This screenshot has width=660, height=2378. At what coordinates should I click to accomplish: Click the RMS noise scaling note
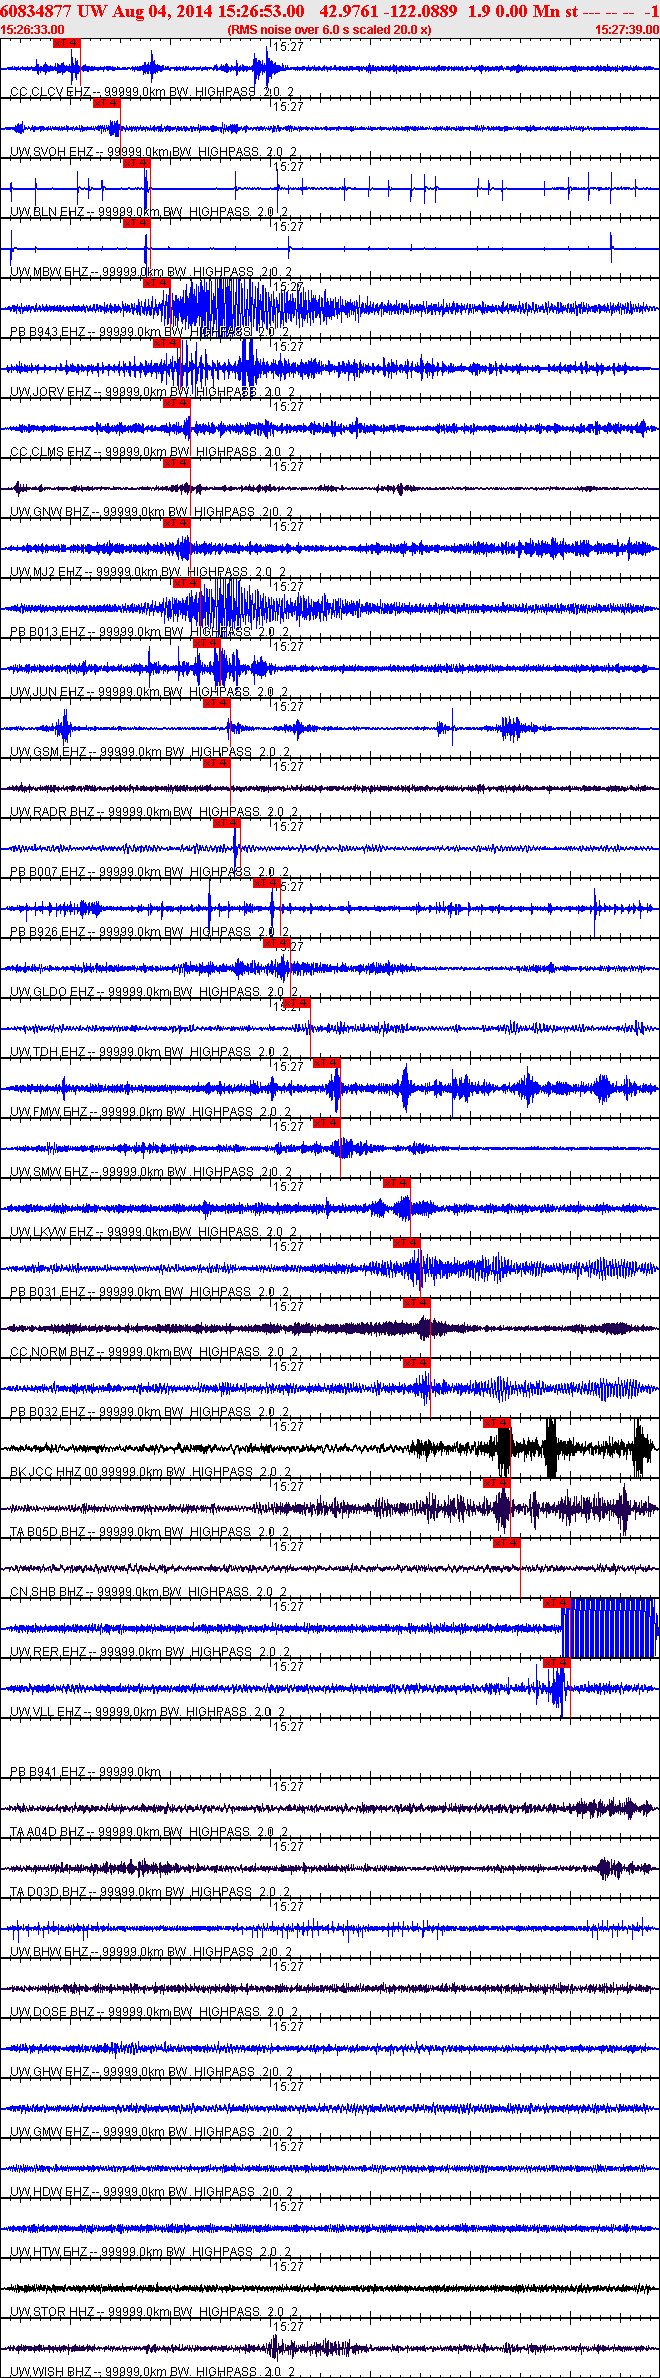330,30
